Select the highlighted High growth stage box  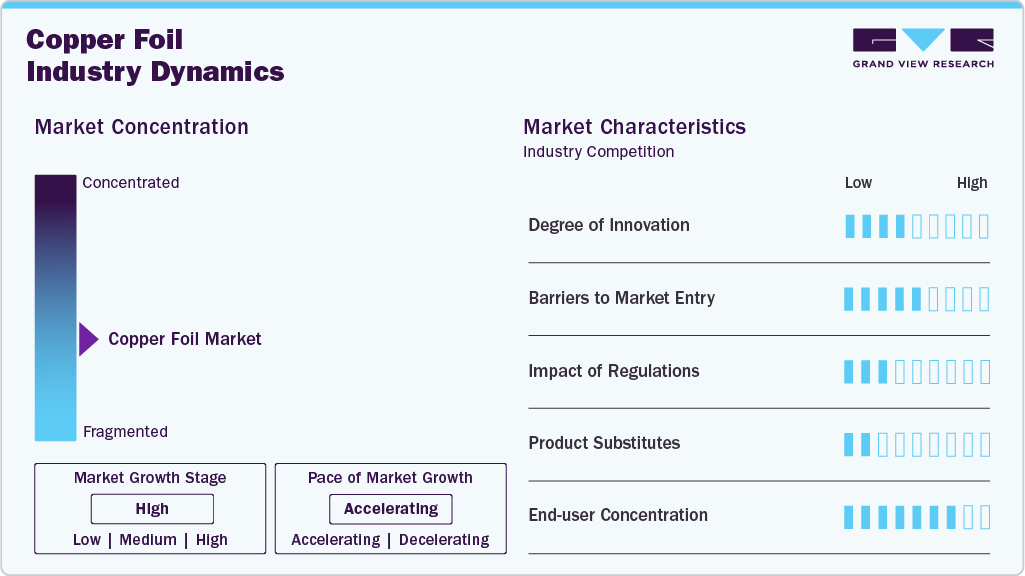(x=152, y=509)
